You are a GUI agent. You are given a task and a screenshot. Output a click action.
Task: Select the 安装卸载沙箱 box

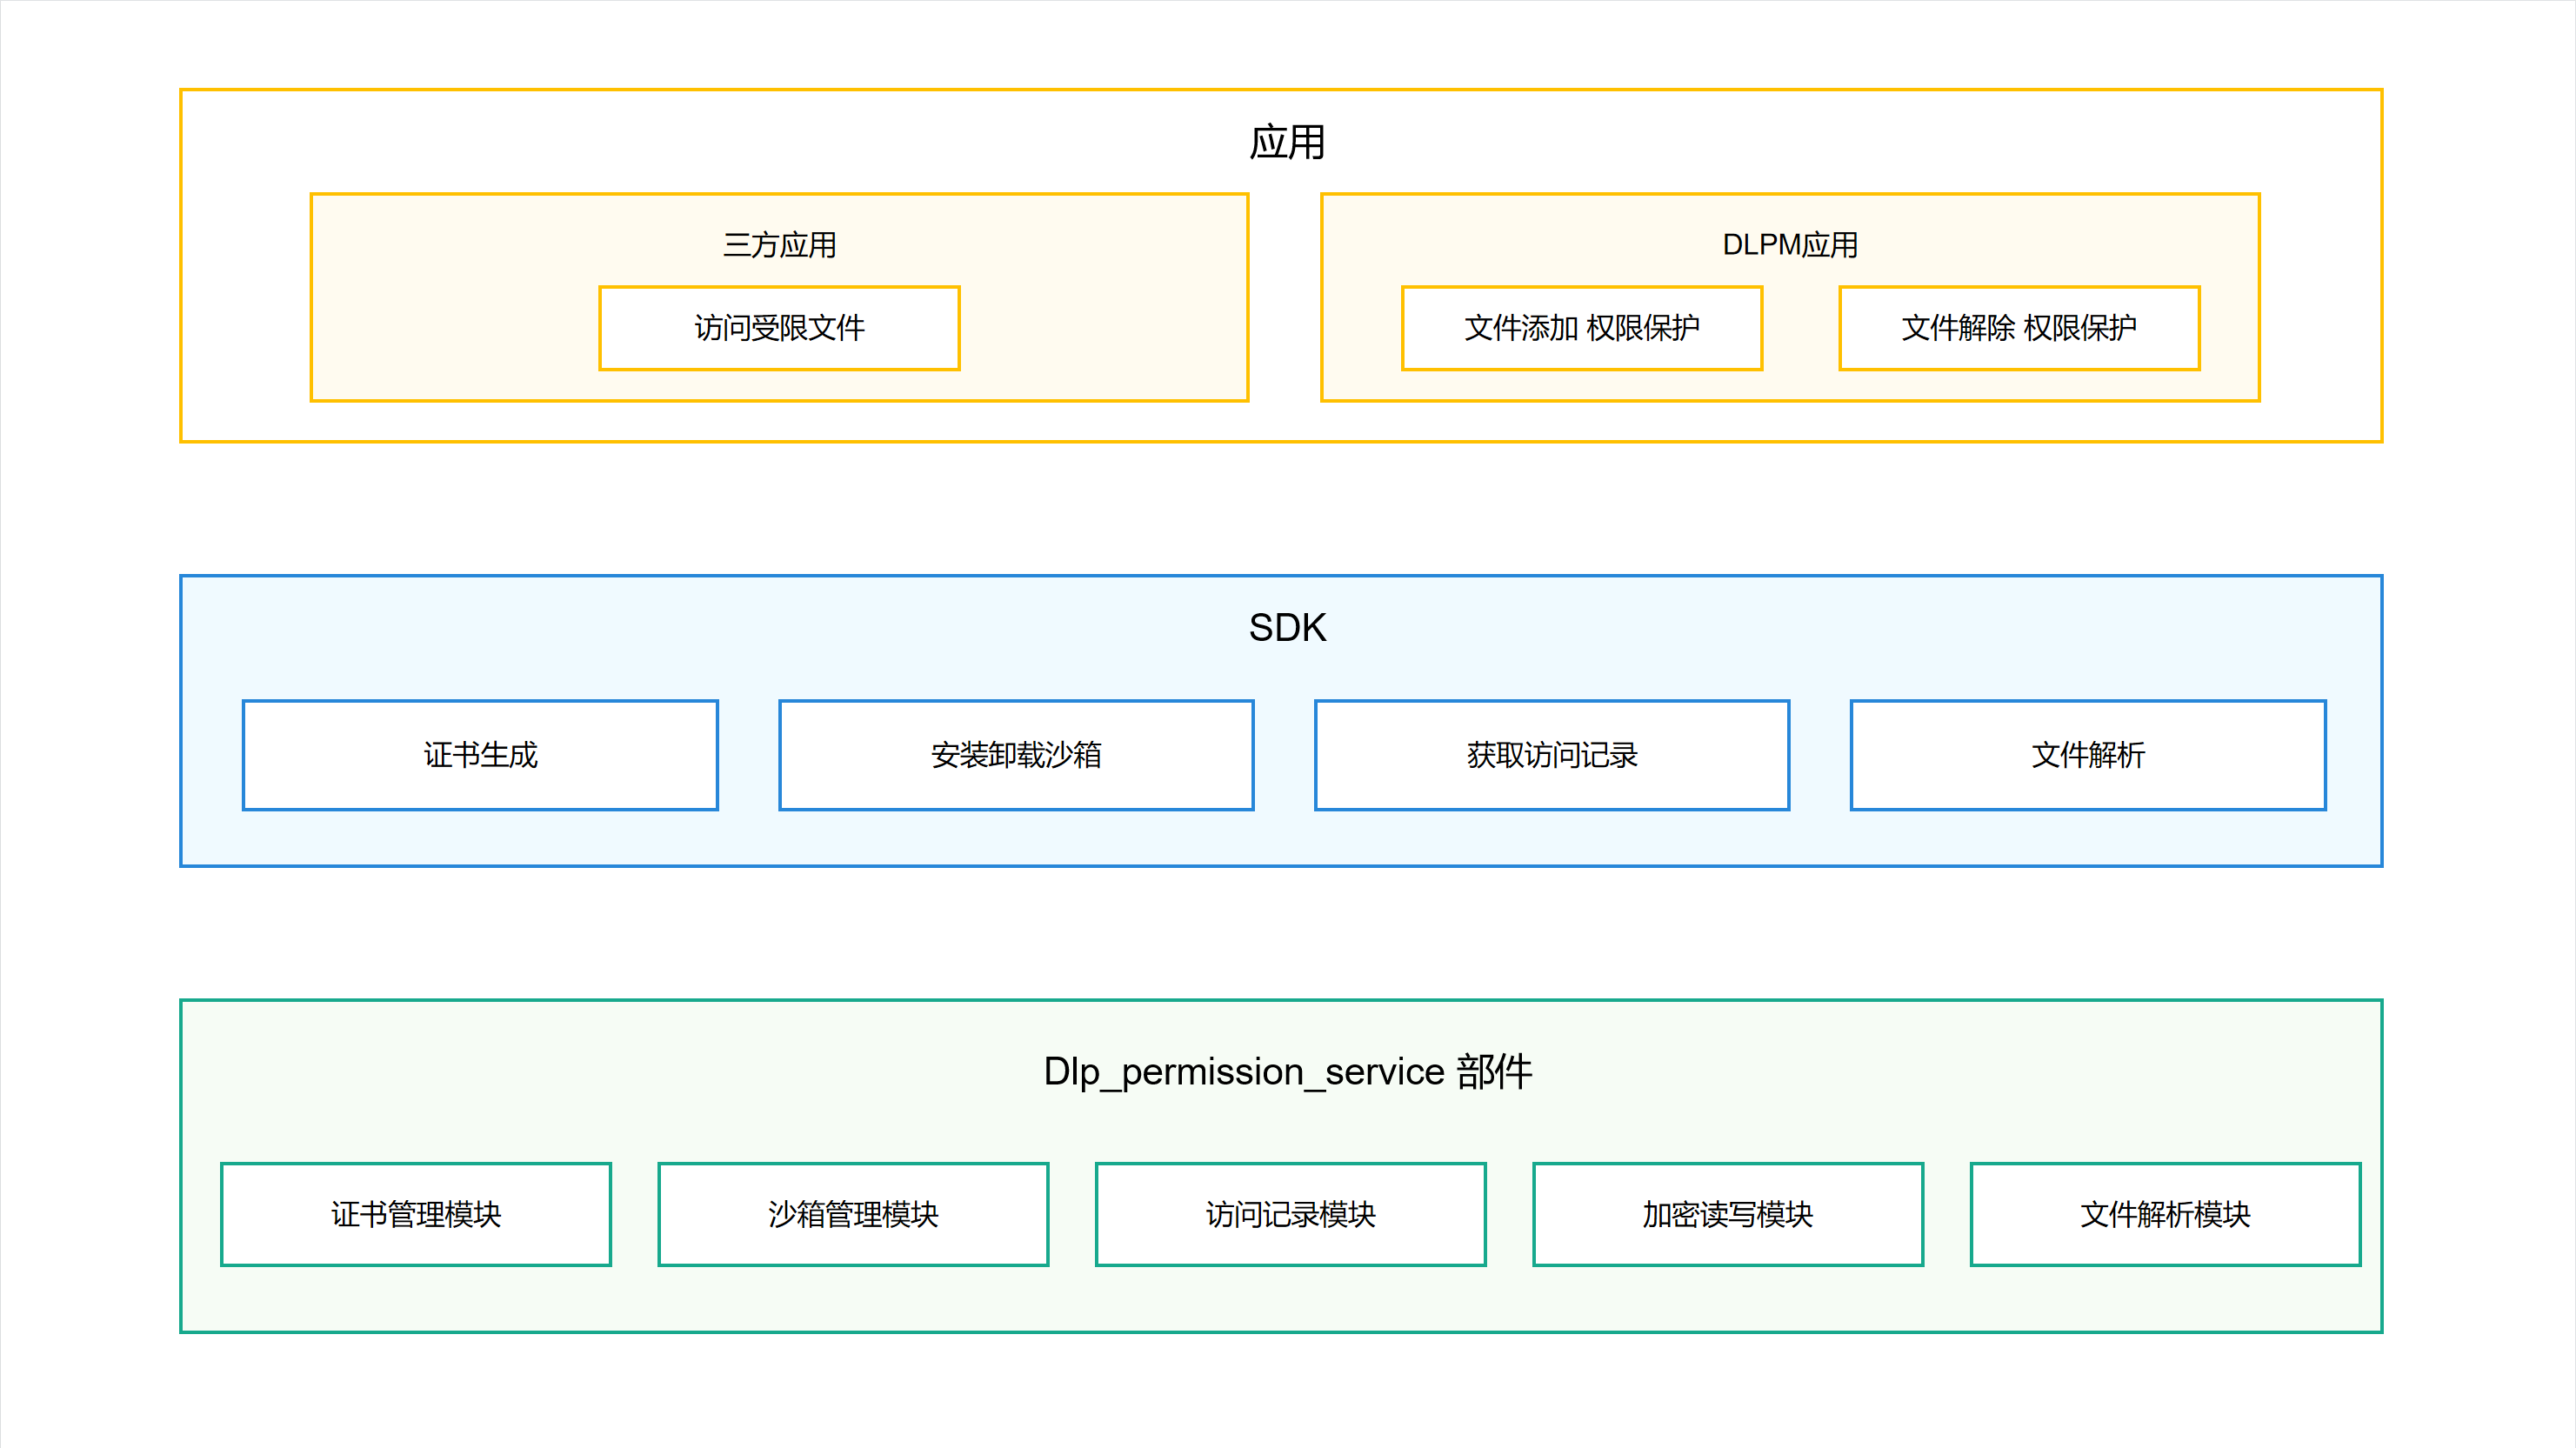click(1016, 755)
